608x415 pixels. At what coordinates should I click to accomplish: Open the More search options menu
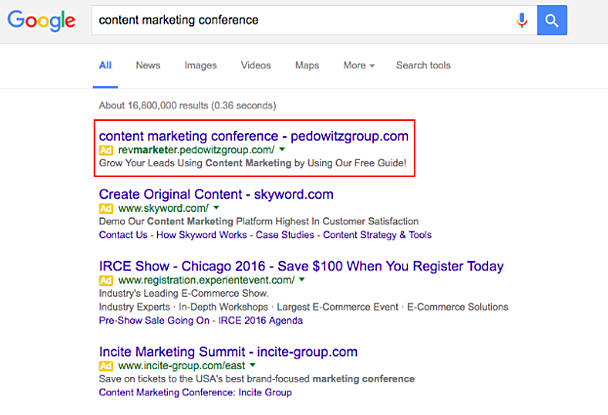pos(358,66)
